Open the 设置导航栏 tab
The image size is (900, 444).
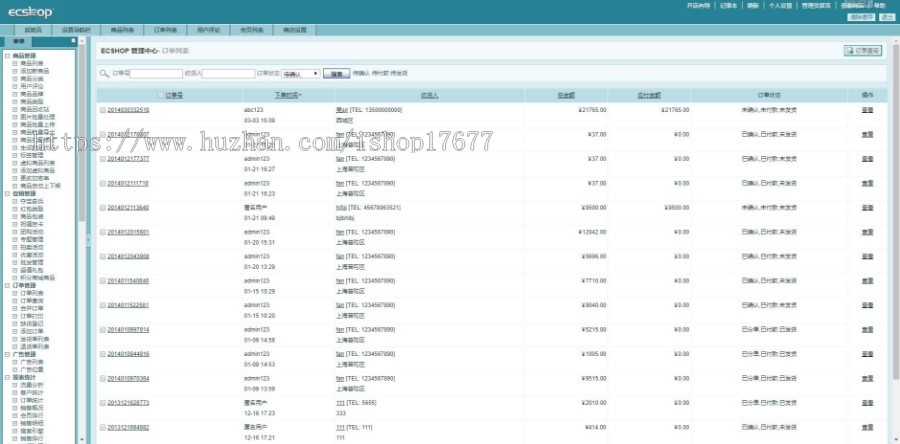[76, 30]
